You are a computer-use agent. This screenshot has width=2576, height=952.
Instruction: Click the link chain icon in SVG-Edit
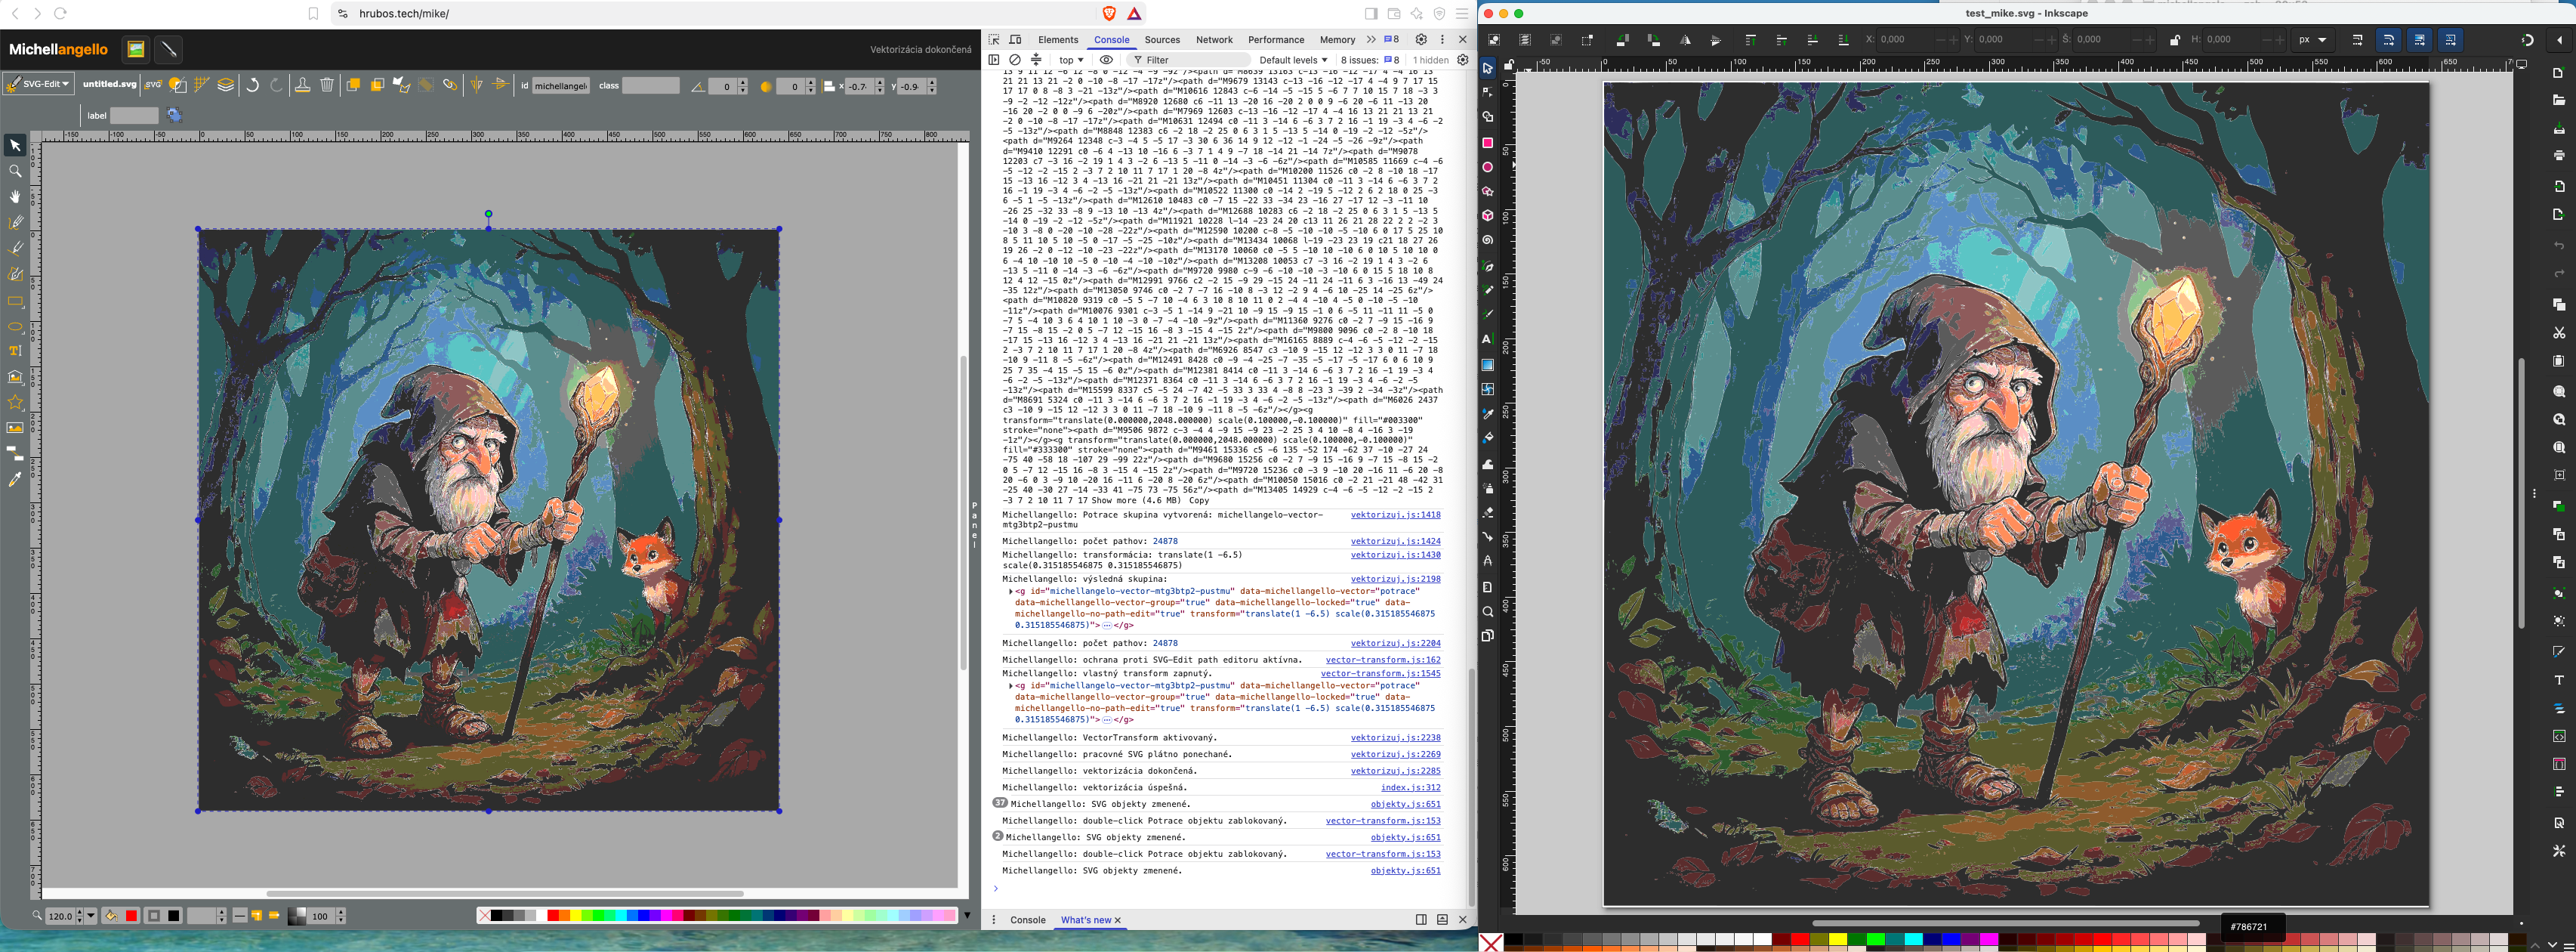(x=450, y=85)
